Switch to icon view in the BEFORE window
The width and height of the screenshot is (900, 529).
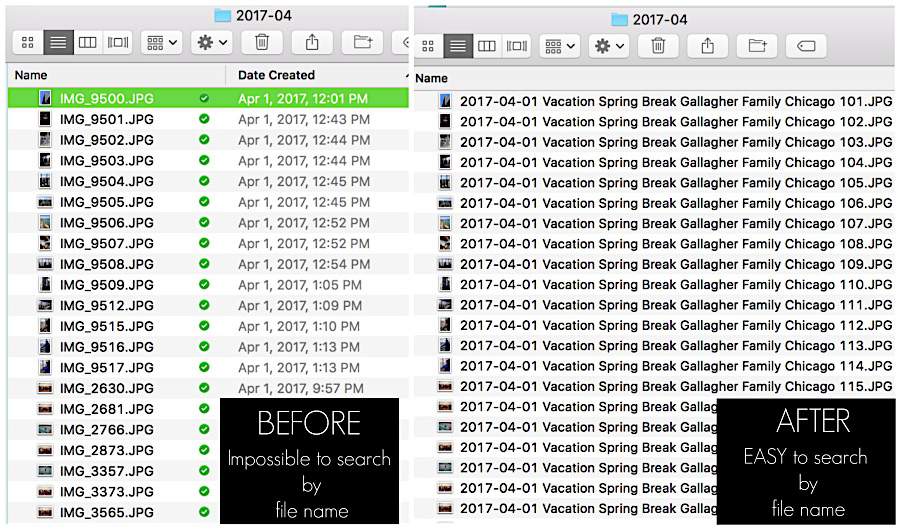coord(28,43)
